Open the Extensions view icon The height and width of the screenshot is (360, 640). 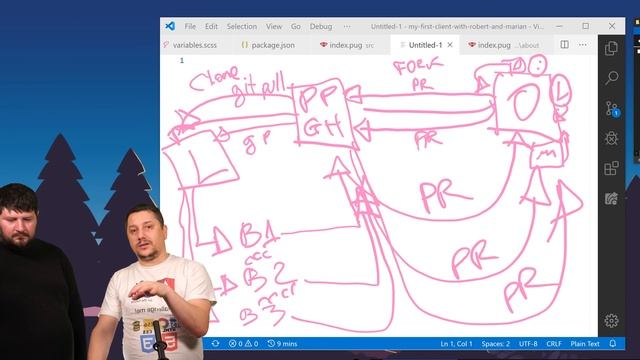click(x=611, y=168)
